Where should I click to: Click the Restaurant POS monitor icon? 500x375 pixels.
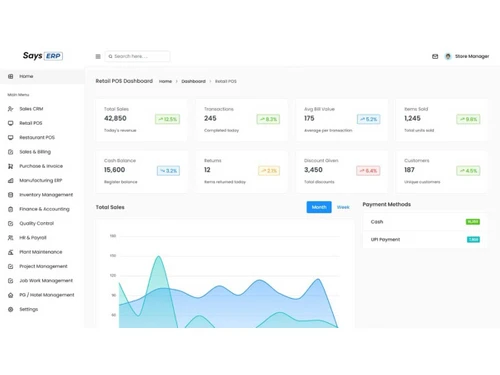(x=11, y=137)
